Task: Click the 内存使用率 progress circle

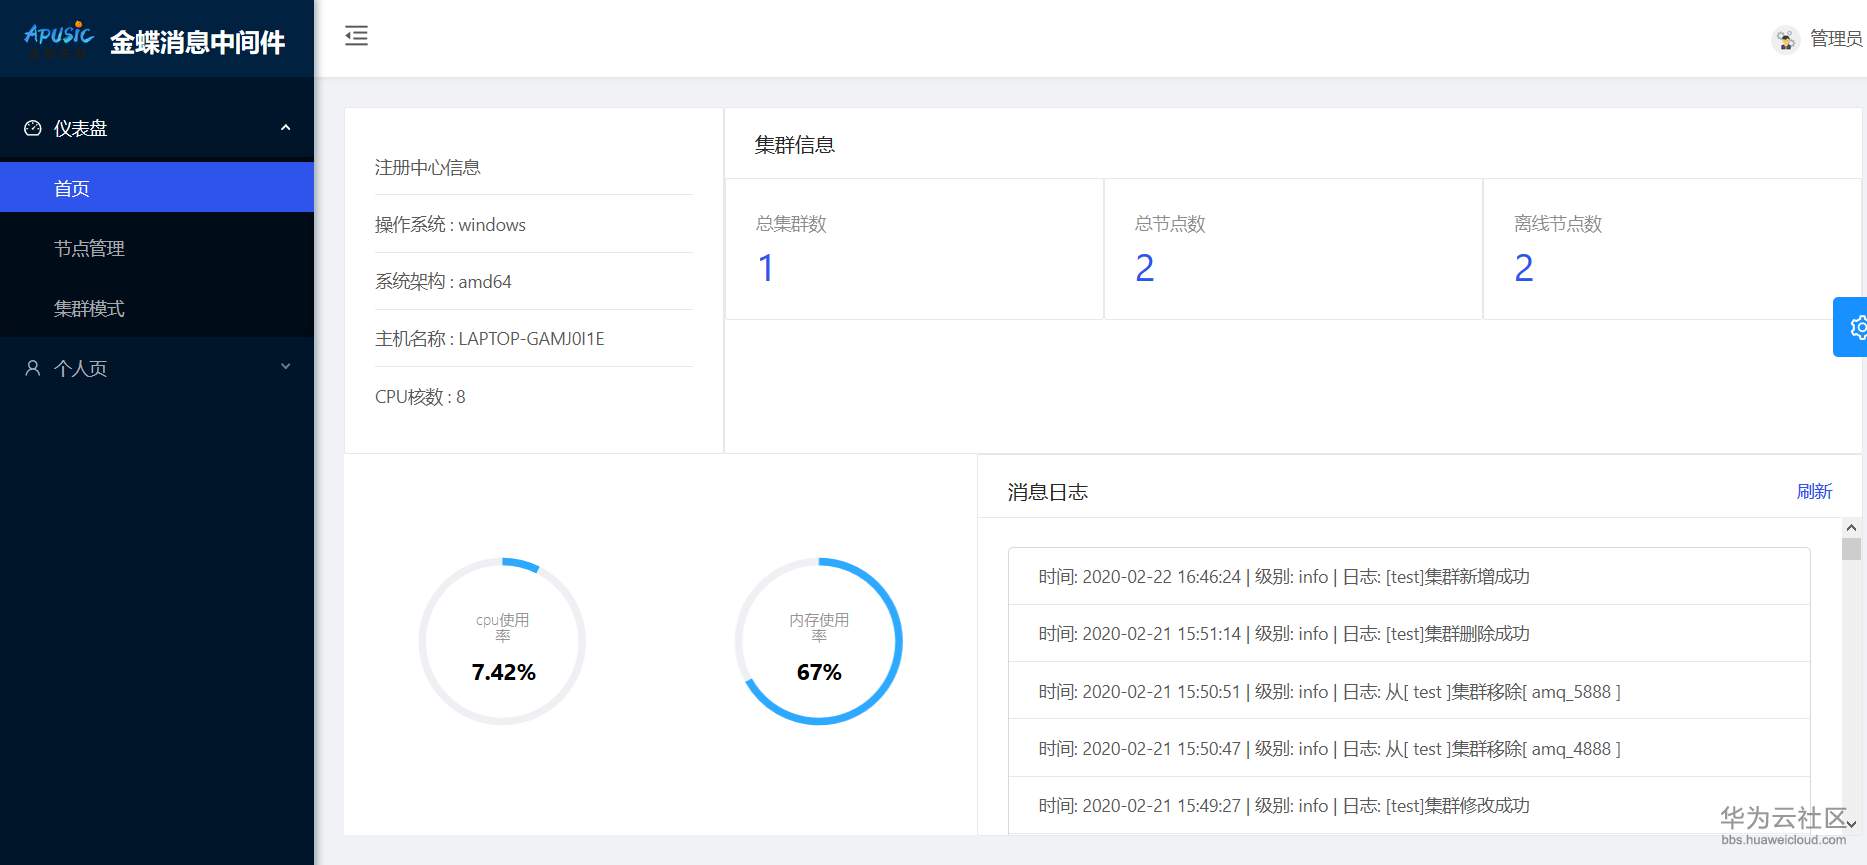Action: tap(819, 641)
